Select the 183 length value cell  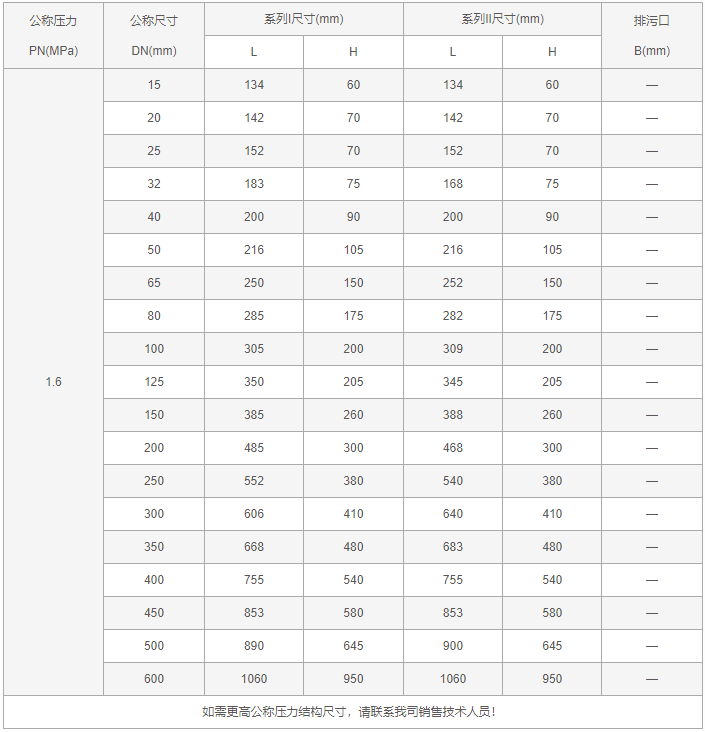click(254, 184)
